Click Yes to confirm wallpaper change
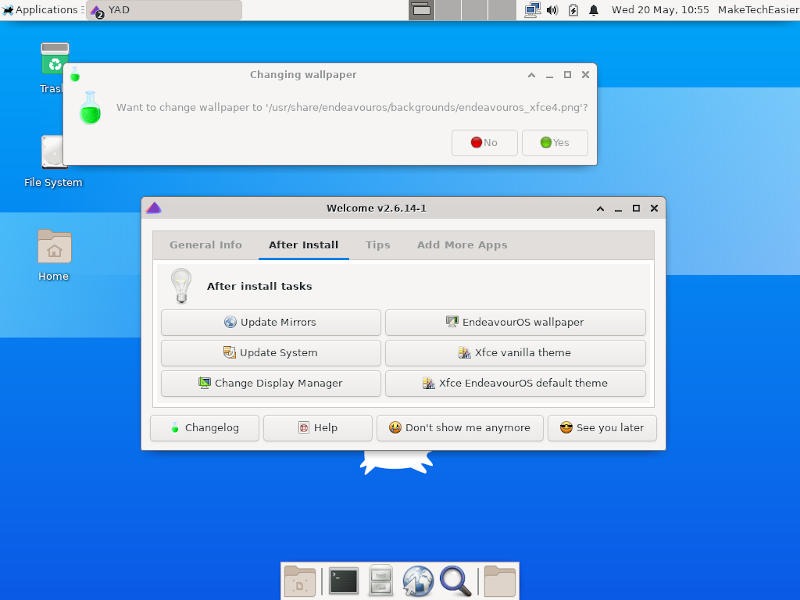 [x=555, y=142]
